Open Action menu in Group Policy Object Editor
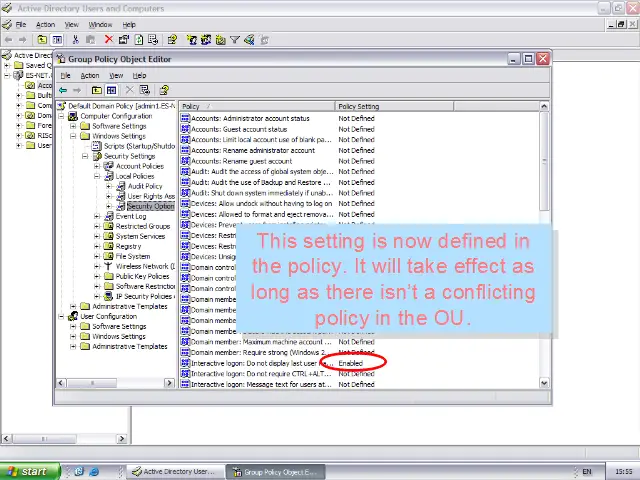This screenshot has height=480, width=640. point(90,76)
